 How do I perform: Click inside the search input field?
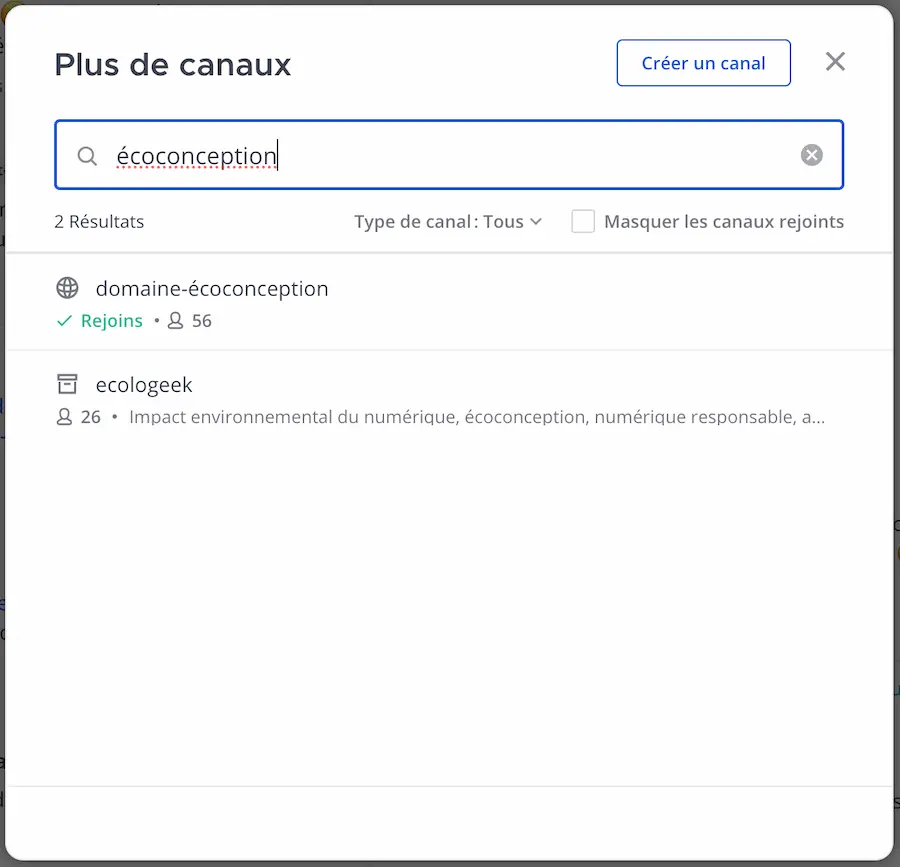coord(400,155)
